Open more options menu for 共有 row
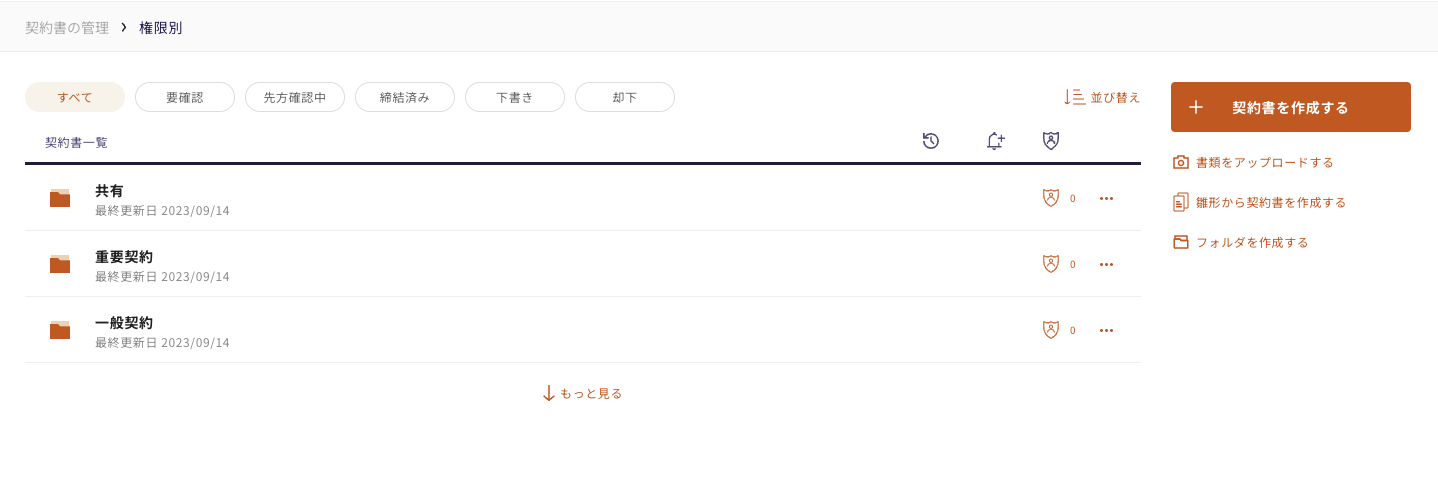 (x=1106, y=198)
